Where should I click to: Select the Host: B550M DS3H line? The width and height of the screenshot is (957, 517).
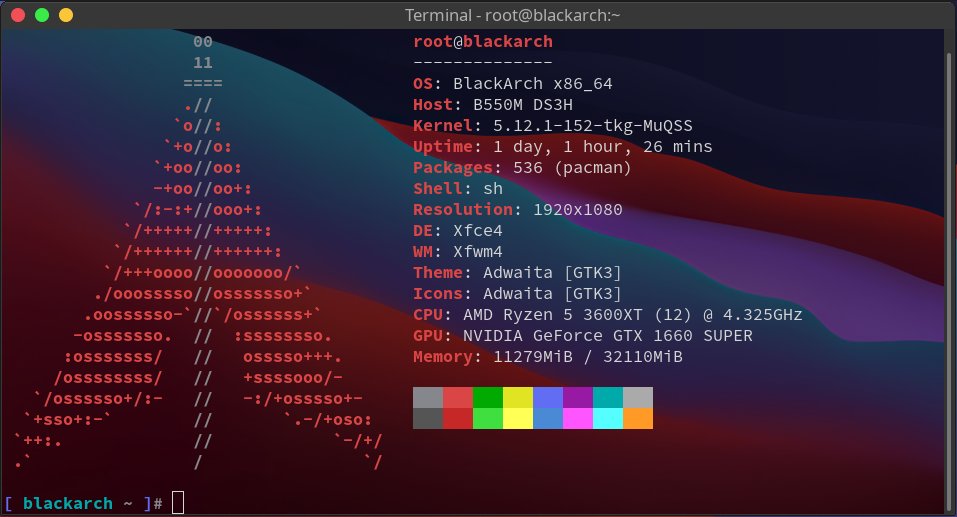(x=493, y=104)
